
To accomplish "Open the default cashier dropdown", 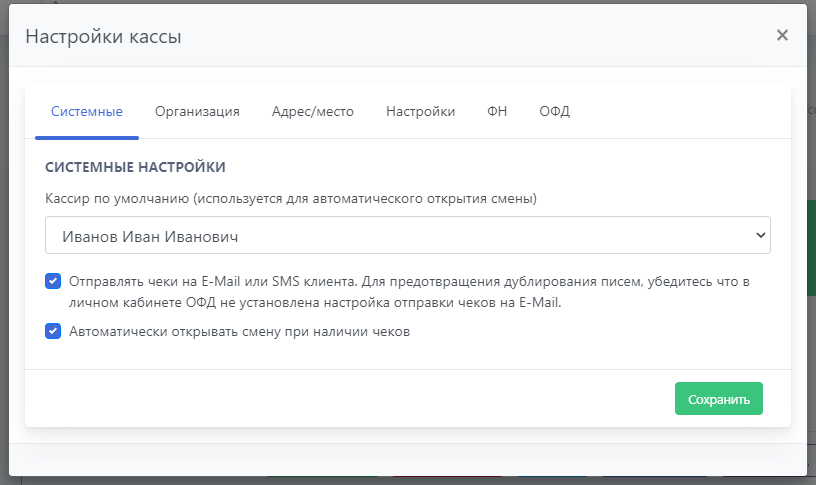I will click(407, 235).
